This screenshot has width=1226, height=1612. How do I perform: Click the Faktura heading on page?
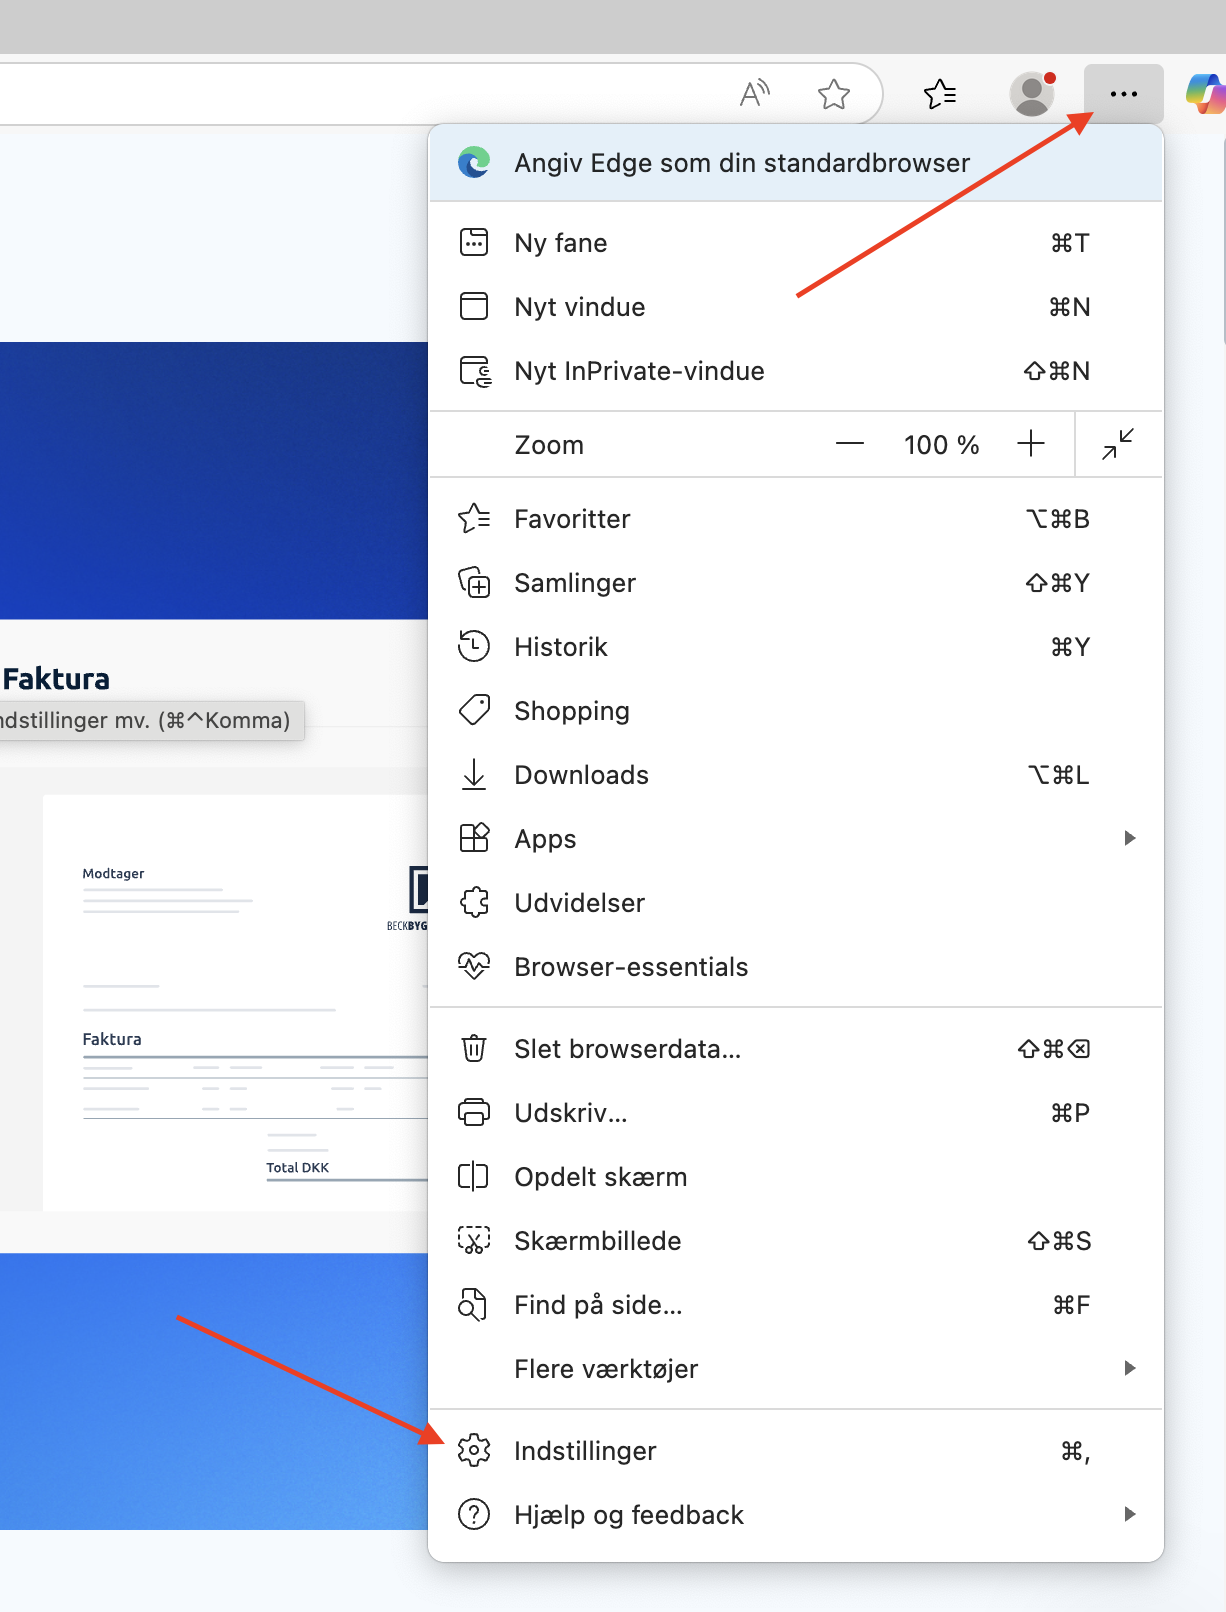click(x=56, y=679)
